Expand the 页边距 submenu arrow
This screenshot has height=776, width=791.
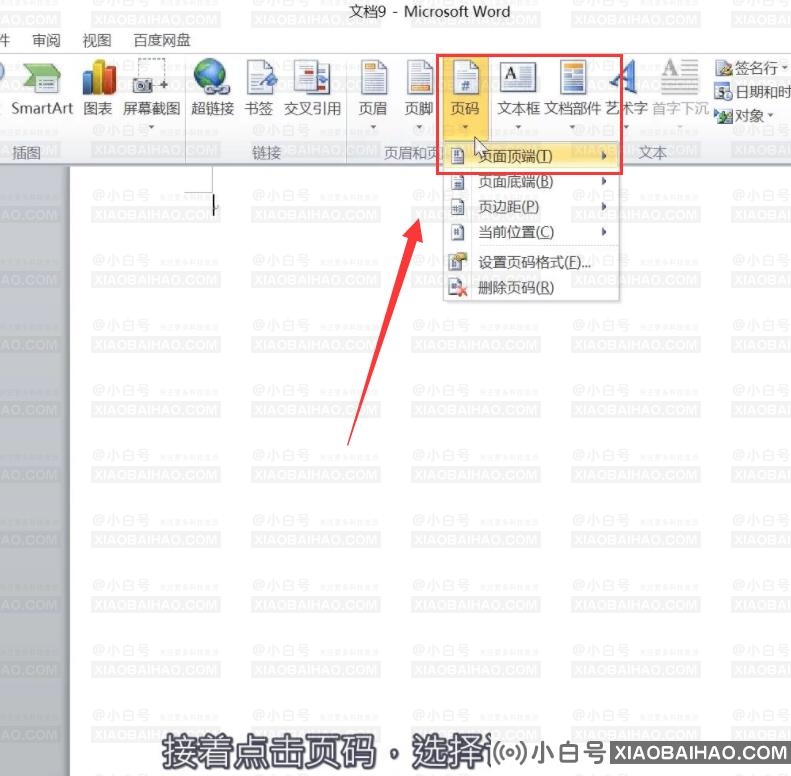tap(604, 206)
